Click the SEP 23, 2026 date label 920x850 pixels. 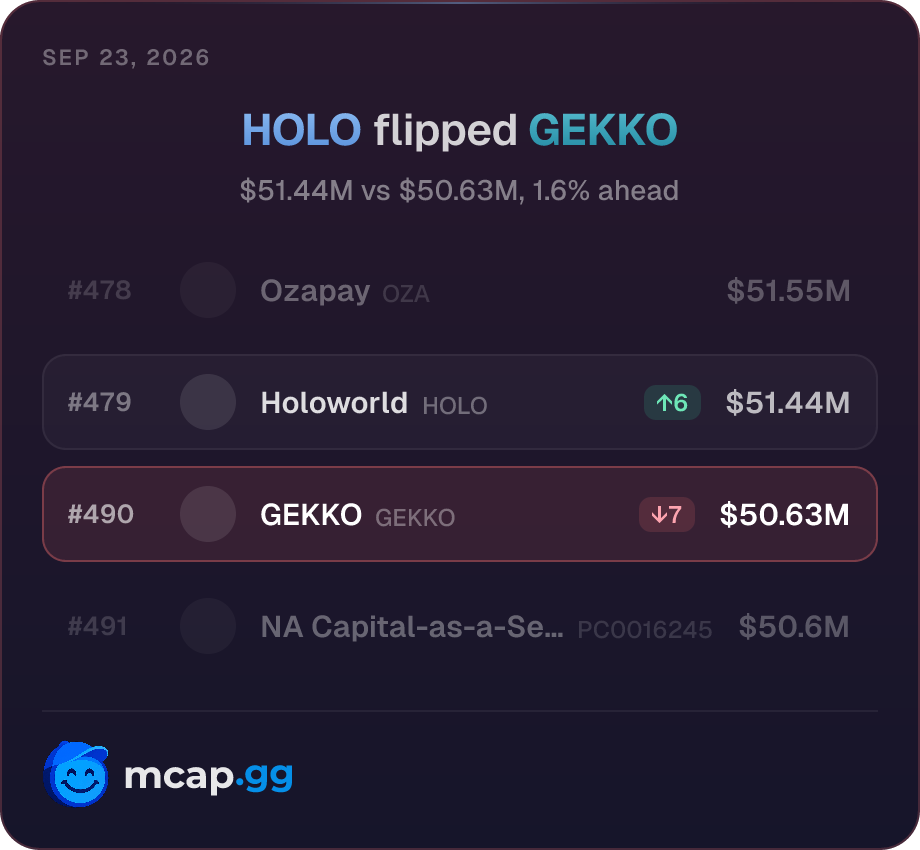[x=126, y=57]
